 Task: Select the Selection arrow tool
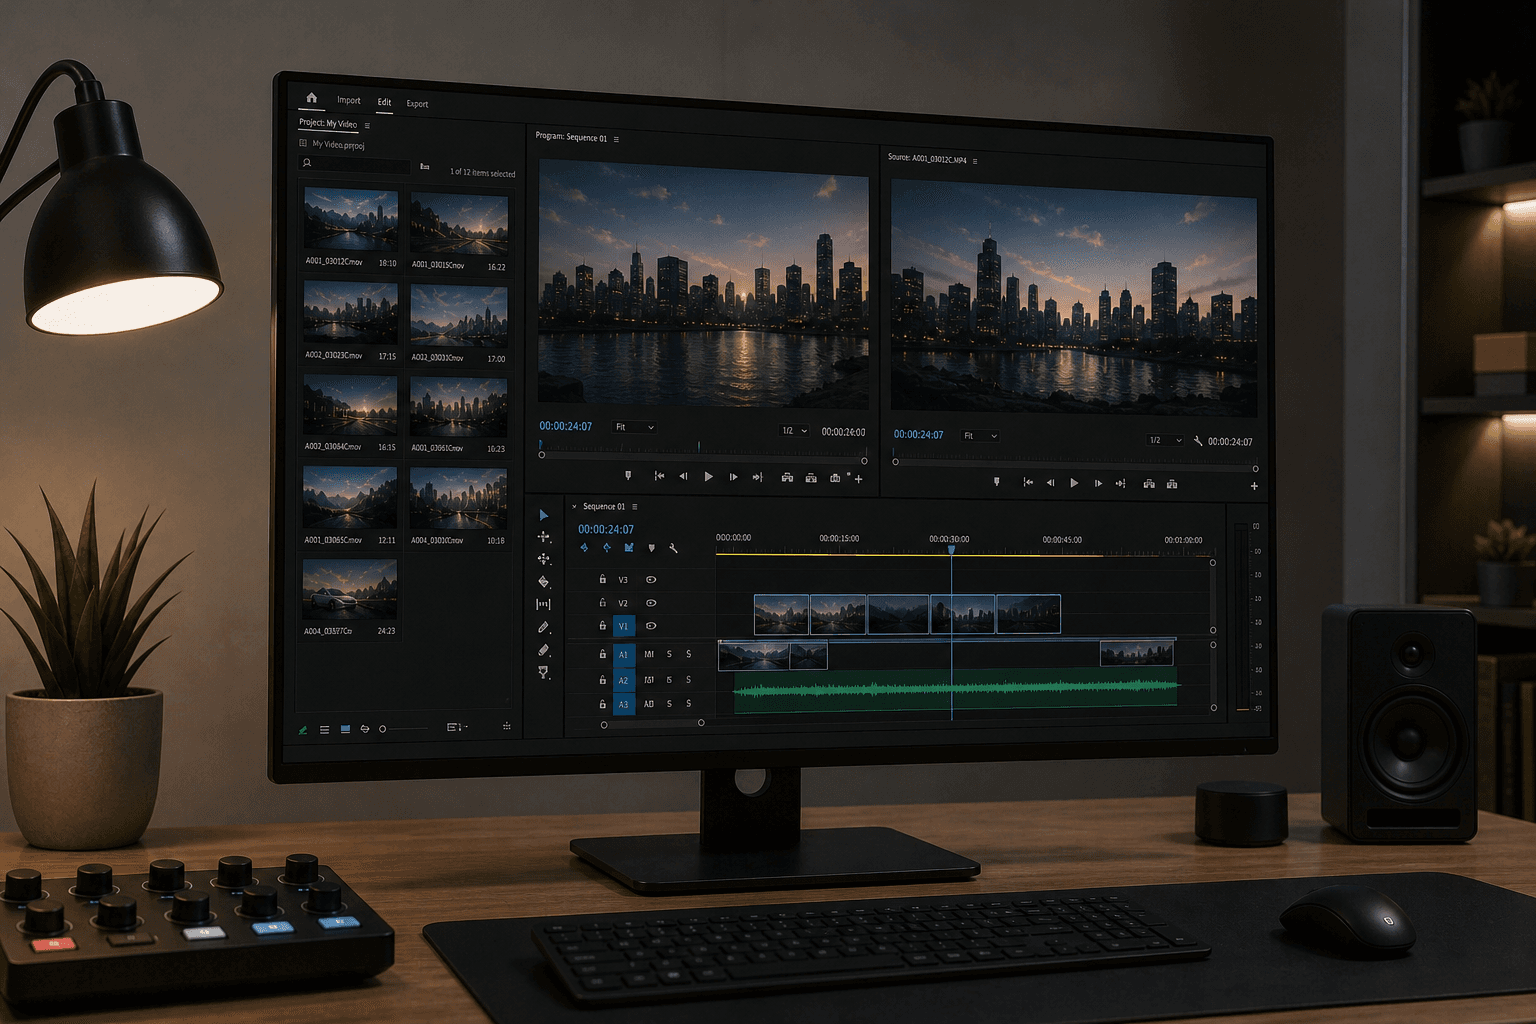(544, 515)
